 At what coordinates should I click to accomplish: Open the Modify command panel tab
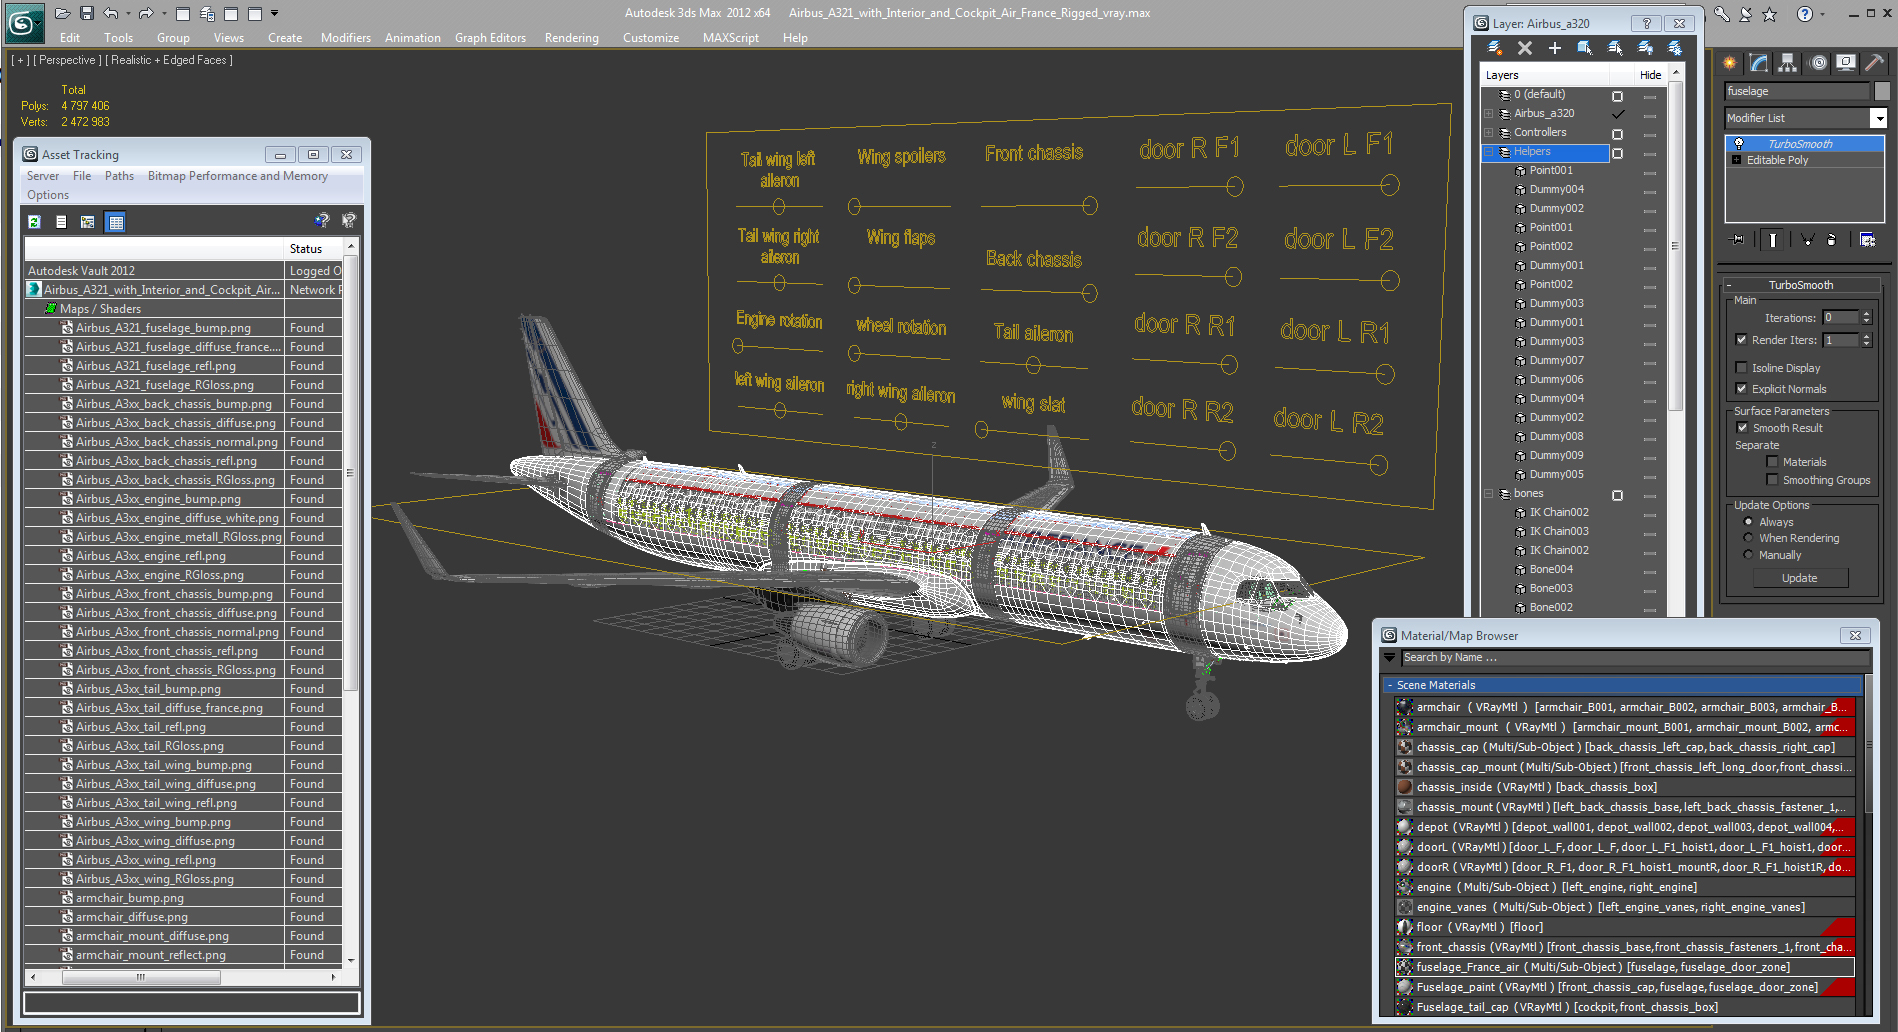(1759, 63)
